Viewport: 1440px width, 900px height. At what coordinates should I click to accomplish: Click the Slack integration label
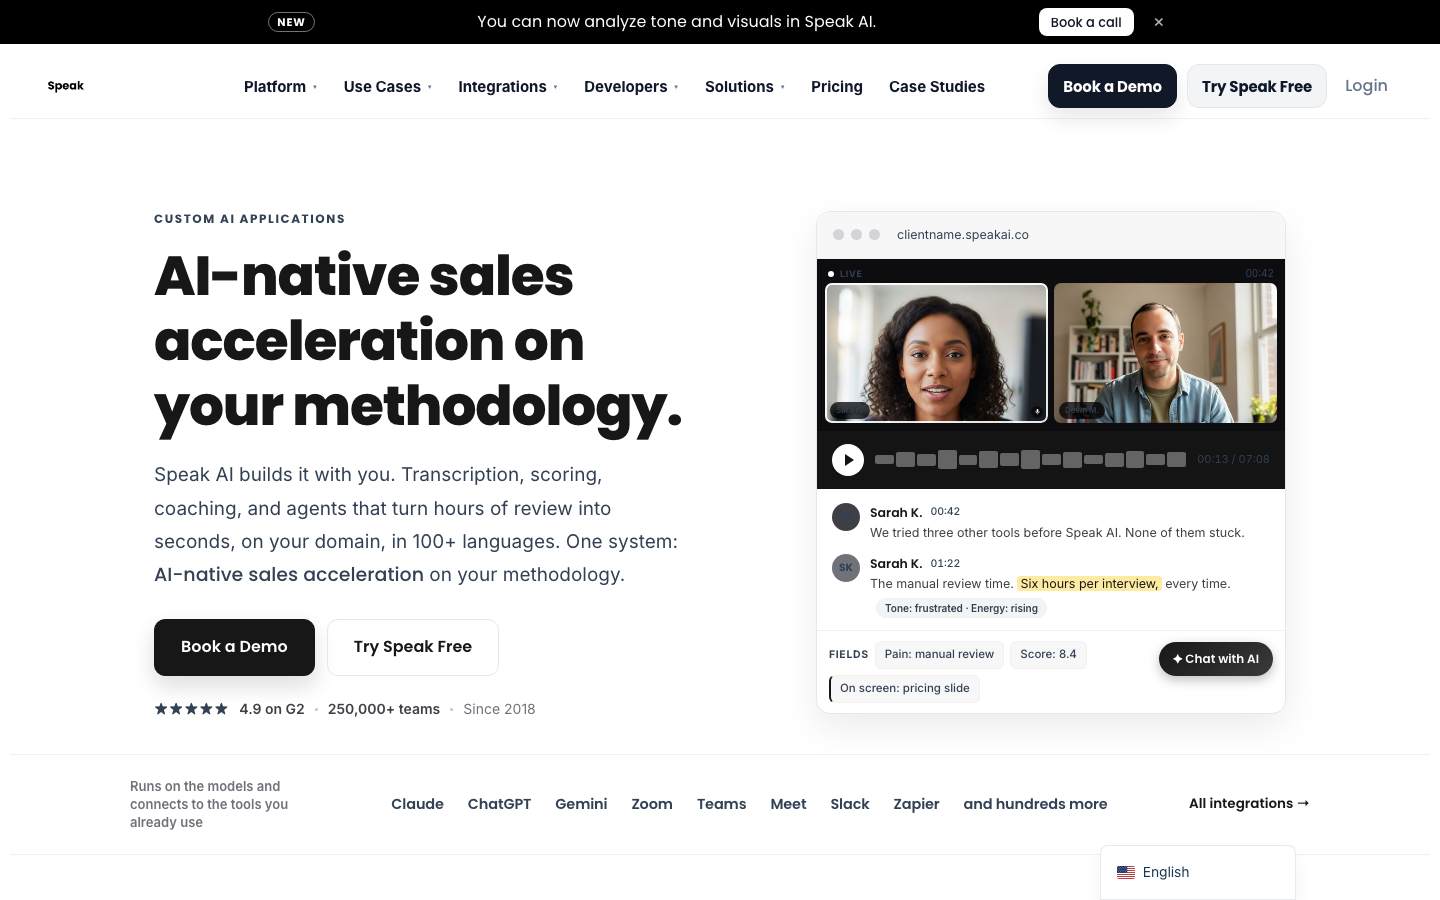pos(850,804)
